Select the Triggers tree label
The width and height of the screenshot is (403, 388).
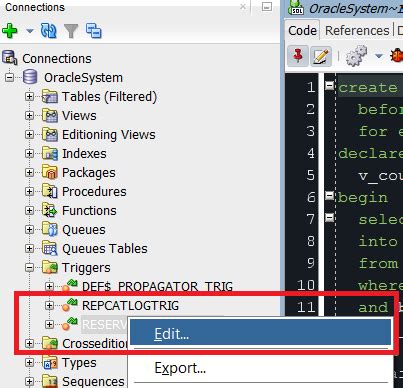86,268
